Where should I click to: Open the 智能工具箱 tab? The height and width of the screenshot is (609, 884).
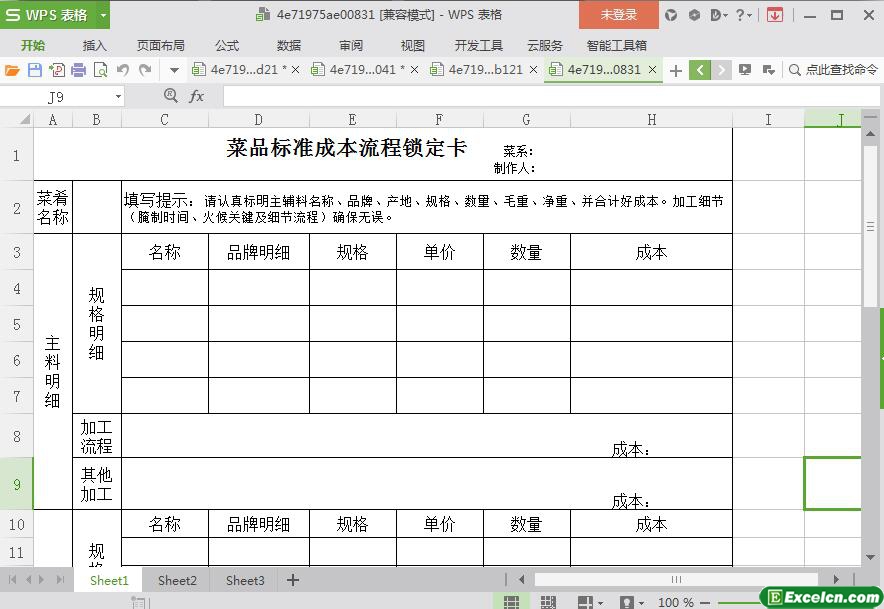tap(616, 46)
